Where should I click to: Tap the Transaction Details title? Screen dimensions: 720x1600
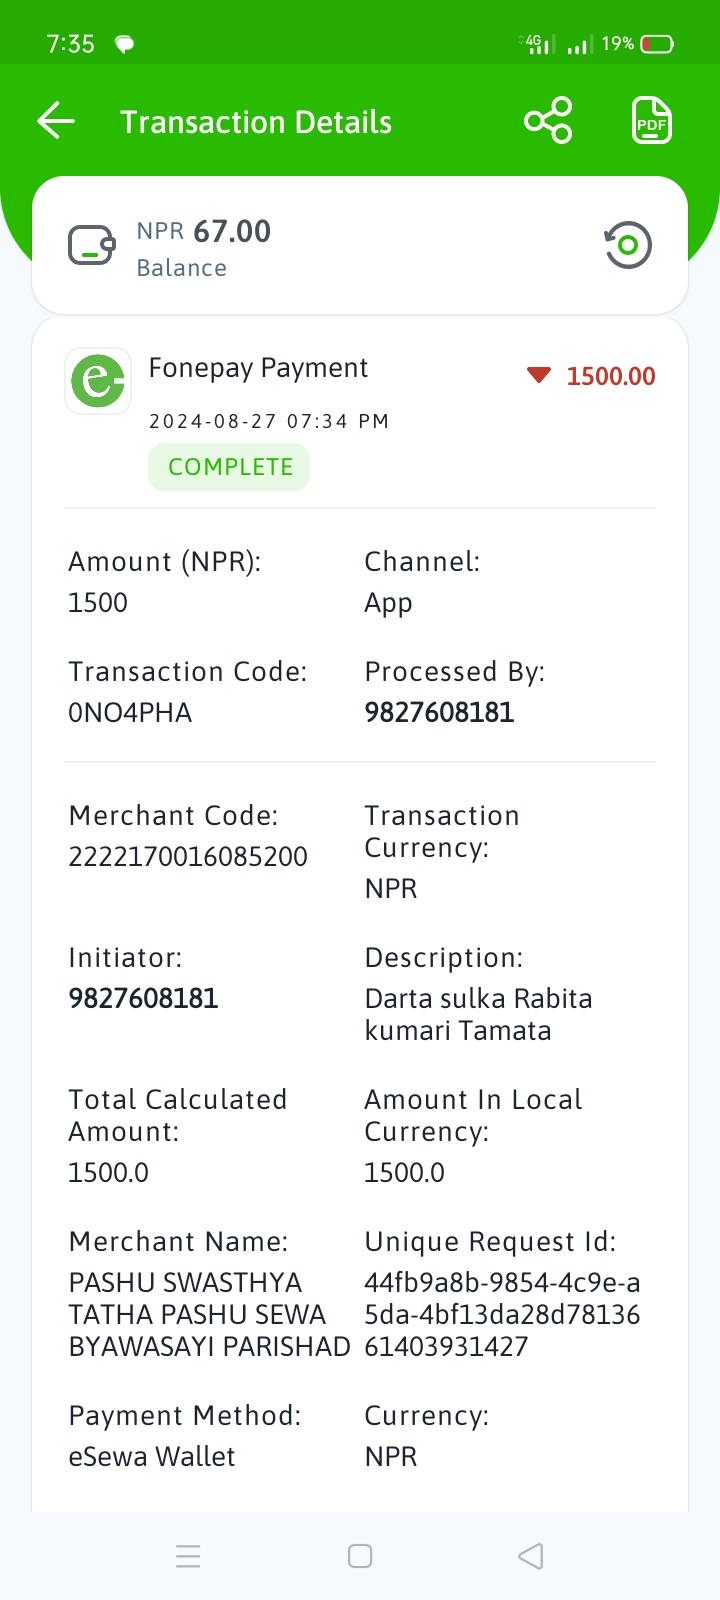pos(256,122)
